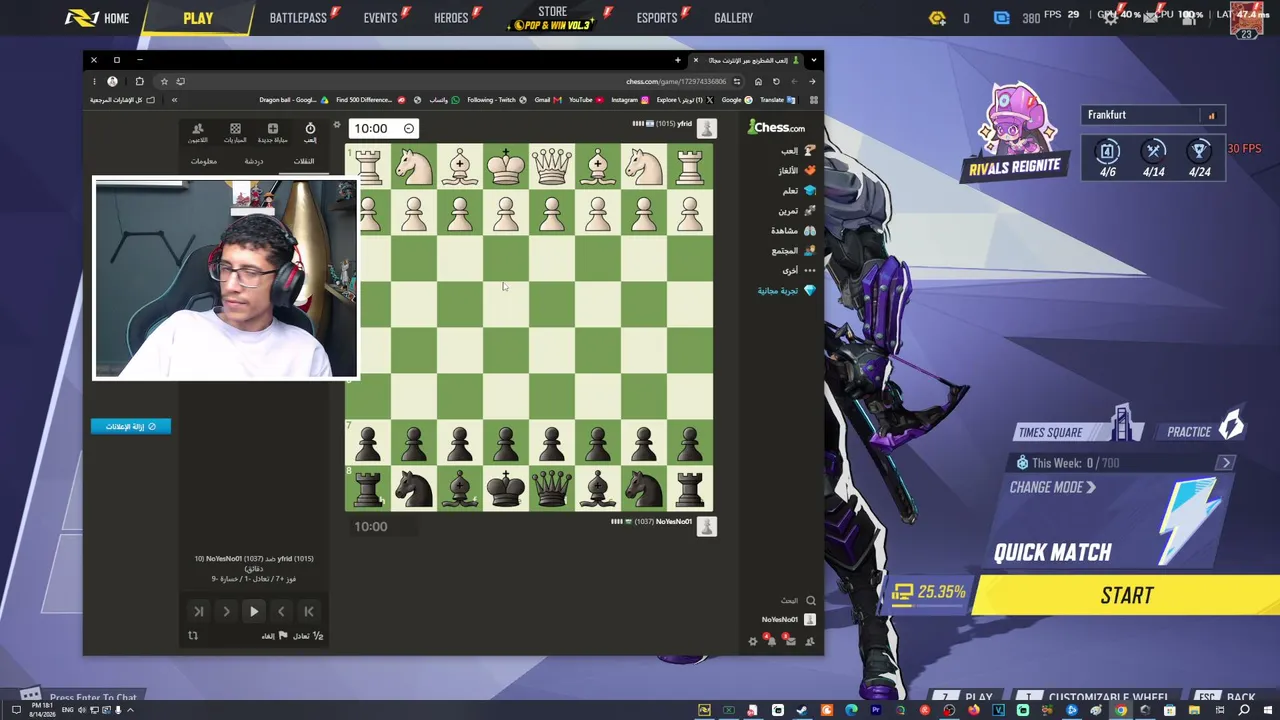Go to browser home page
This screenshot has width=1280, height=720.
pos(758,81)
